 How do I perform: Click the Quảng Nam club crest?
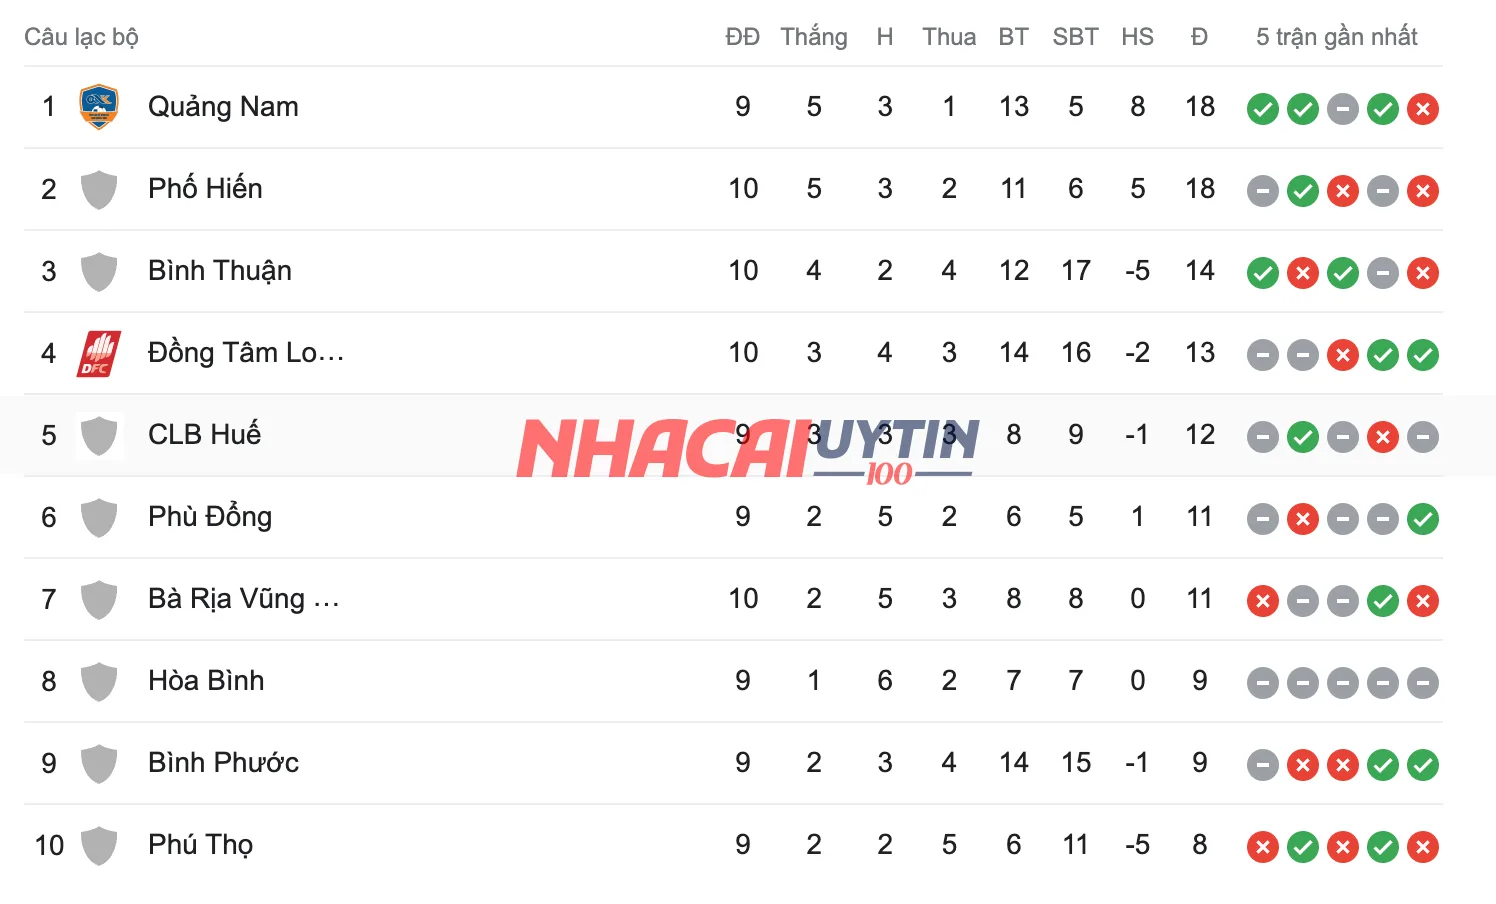pos(99,108)
